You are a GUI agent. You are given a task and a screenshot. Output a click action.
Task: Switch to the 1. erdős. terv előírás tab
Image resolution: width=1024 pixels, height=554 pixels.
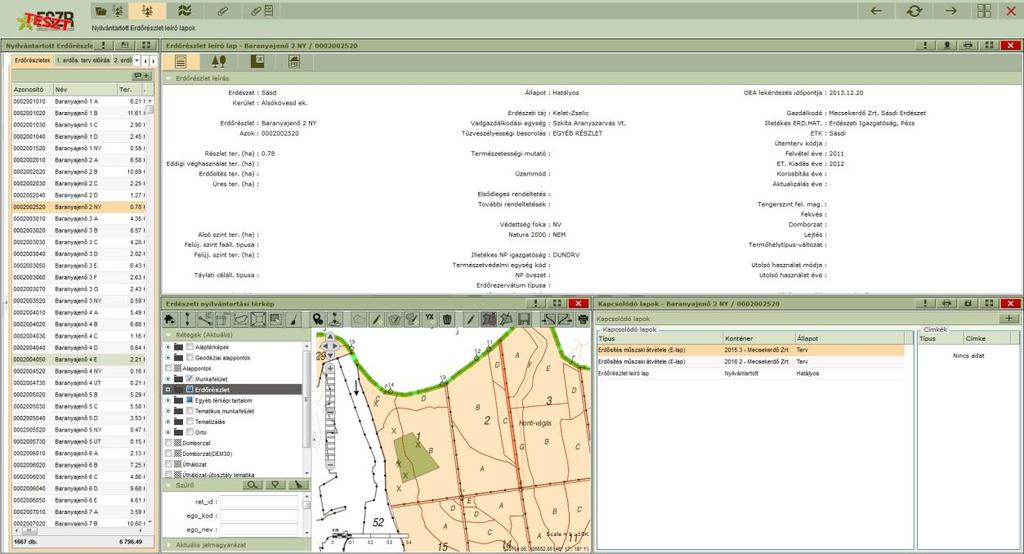pos(83,60)
